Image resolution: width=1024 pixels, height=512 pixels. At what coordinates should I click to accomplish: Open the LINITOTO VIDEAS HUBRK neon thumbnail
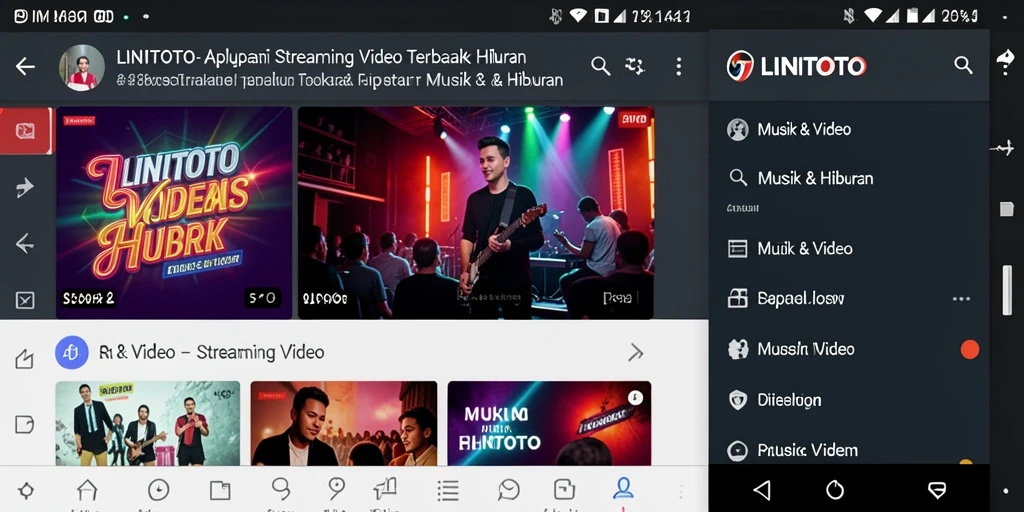[174, 213]
